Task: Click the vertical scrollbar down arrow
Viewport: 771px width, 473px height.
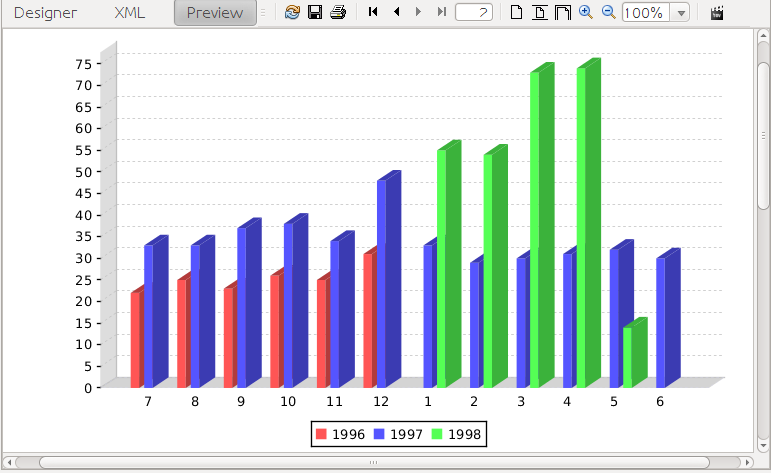Action: tap(763, 446)
